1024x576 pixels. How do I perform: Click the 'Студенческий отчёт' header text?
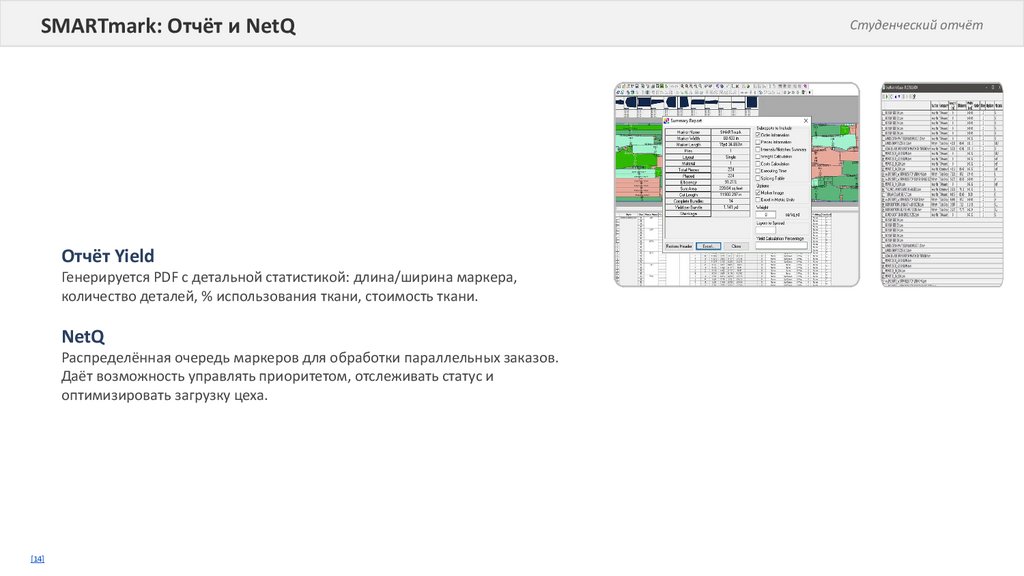[916, 25]
